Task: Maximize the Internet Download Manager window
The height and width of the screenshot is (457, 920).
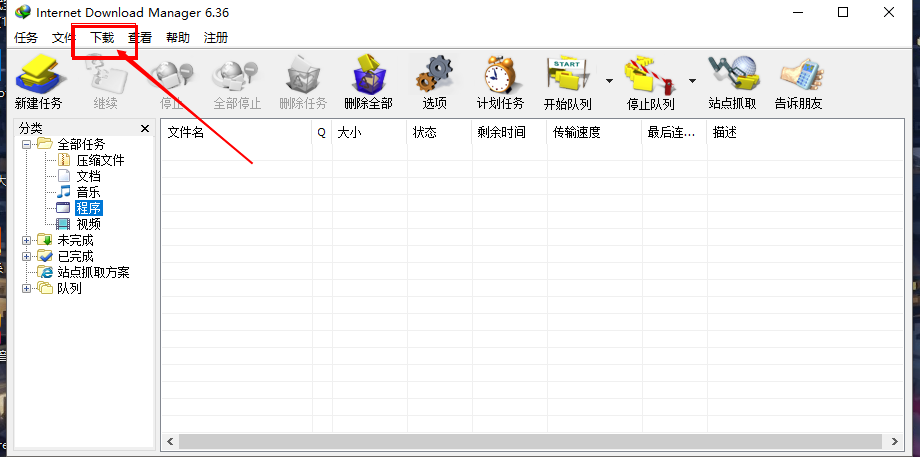Action: click(x=843, y=12)
